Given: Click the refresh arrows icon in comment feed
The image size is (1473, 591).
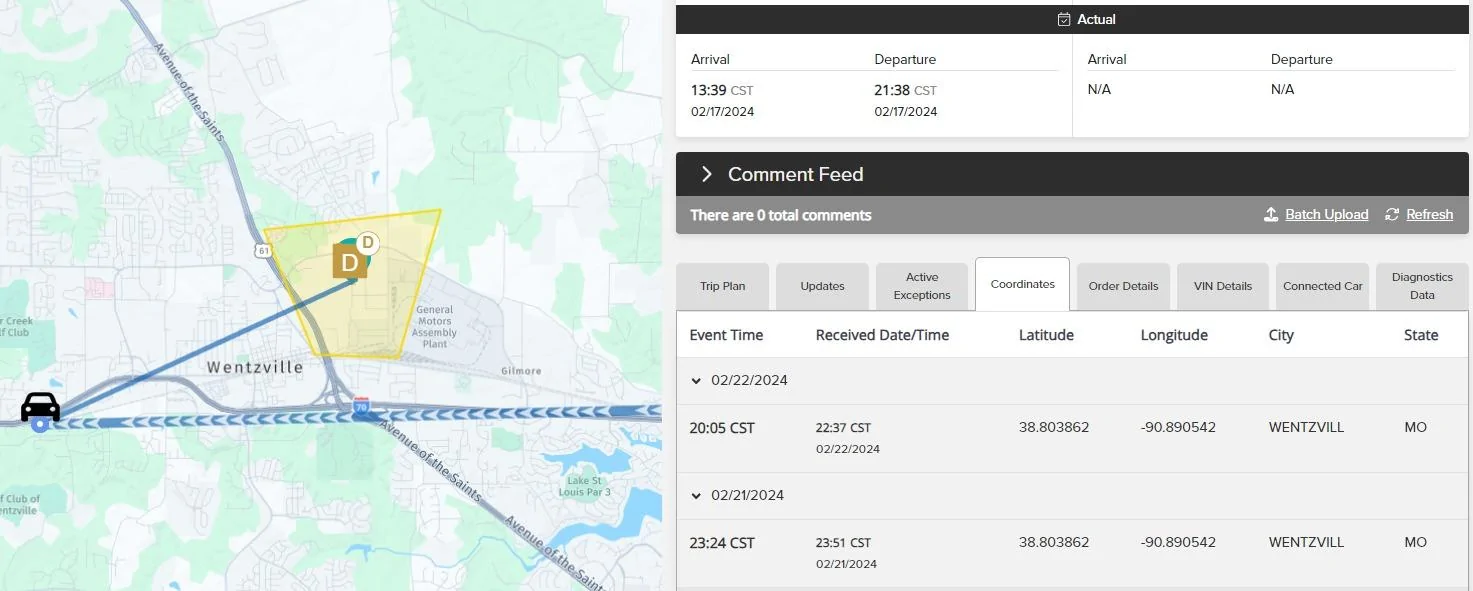Looking at the screenshot, I should pos(1392,214).
